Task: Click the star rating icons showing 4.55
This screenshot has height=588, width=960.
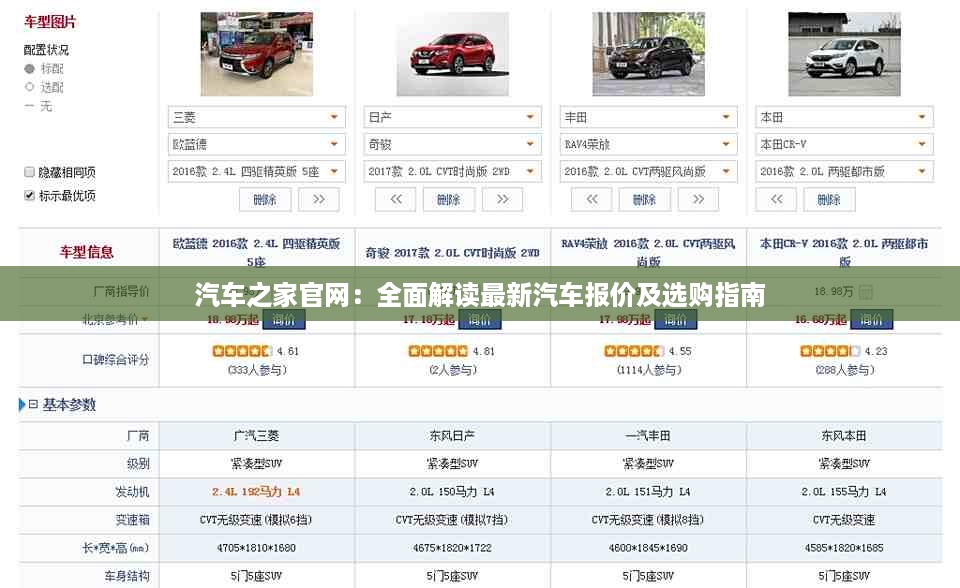Action: tap(633, 352)
